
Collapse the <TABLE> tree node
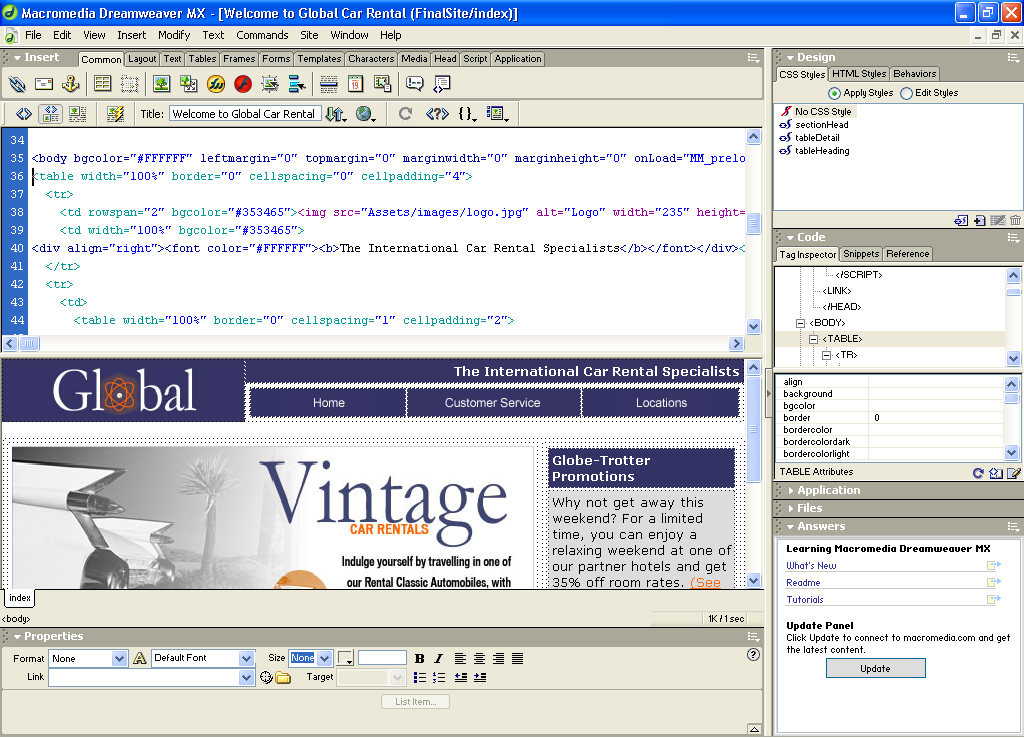click(x=813, y=339)
